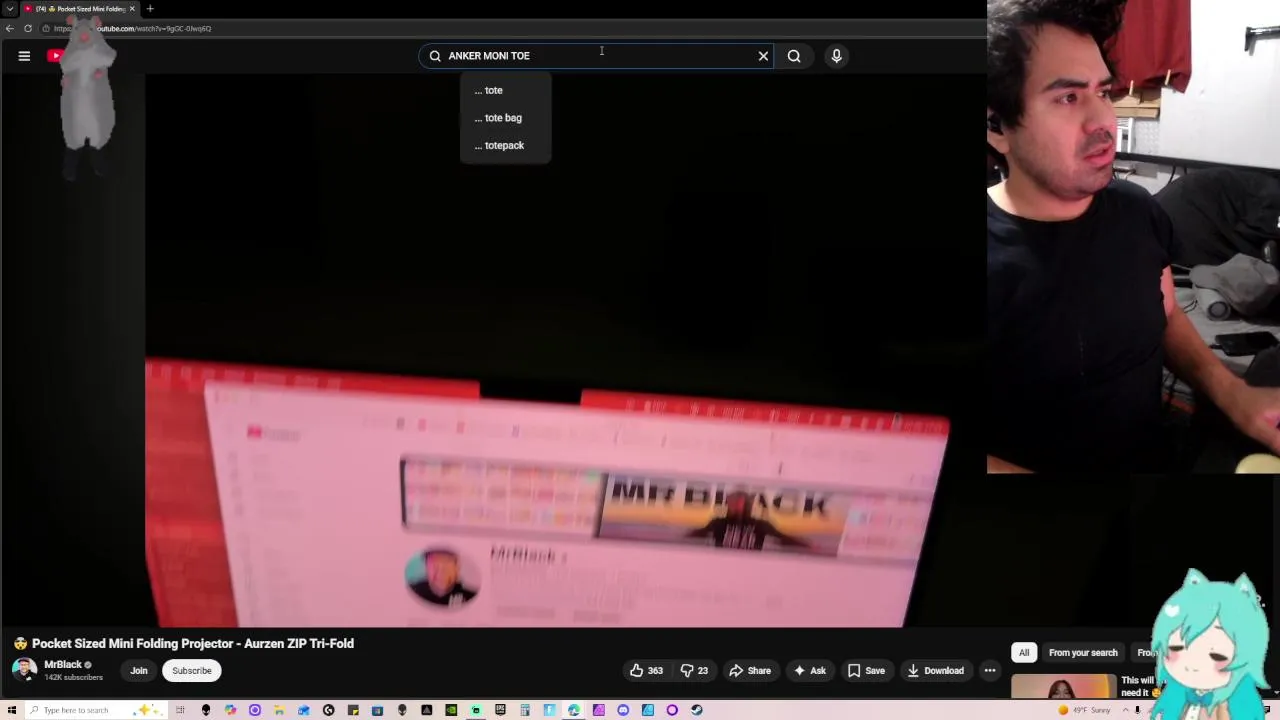The image size is (1280, 720).
Task: Open Task View on the taskbar
Action: (180, 710)
